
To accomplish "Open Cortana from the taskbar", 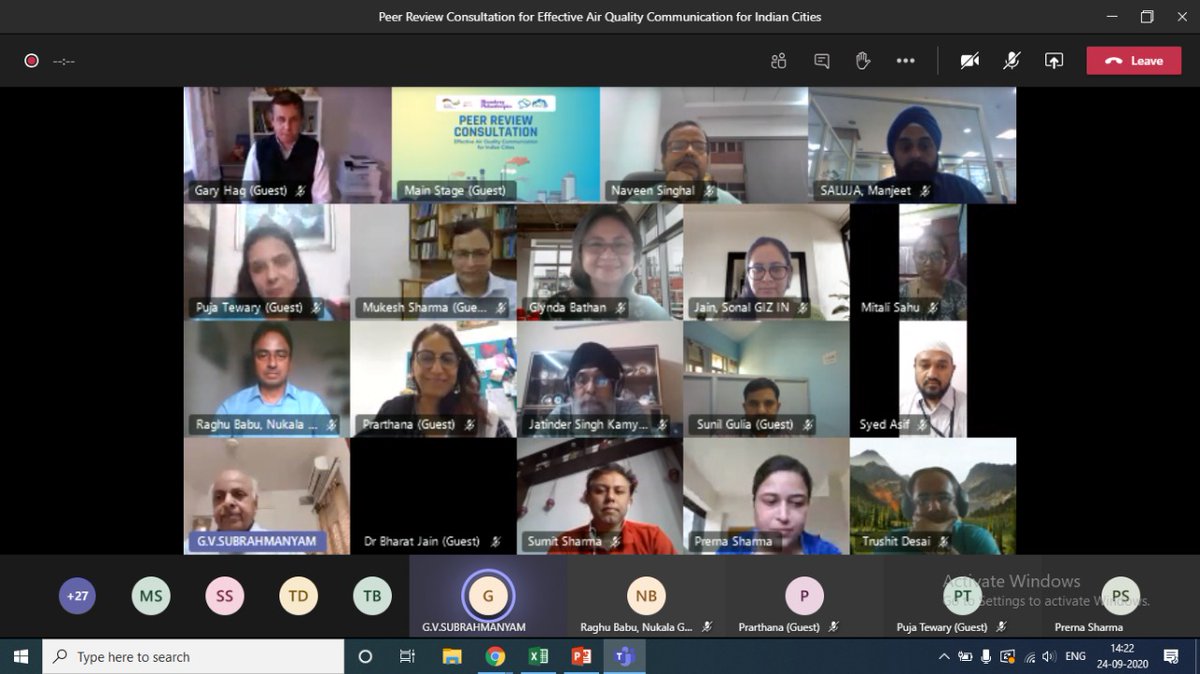I will point(365,657).
